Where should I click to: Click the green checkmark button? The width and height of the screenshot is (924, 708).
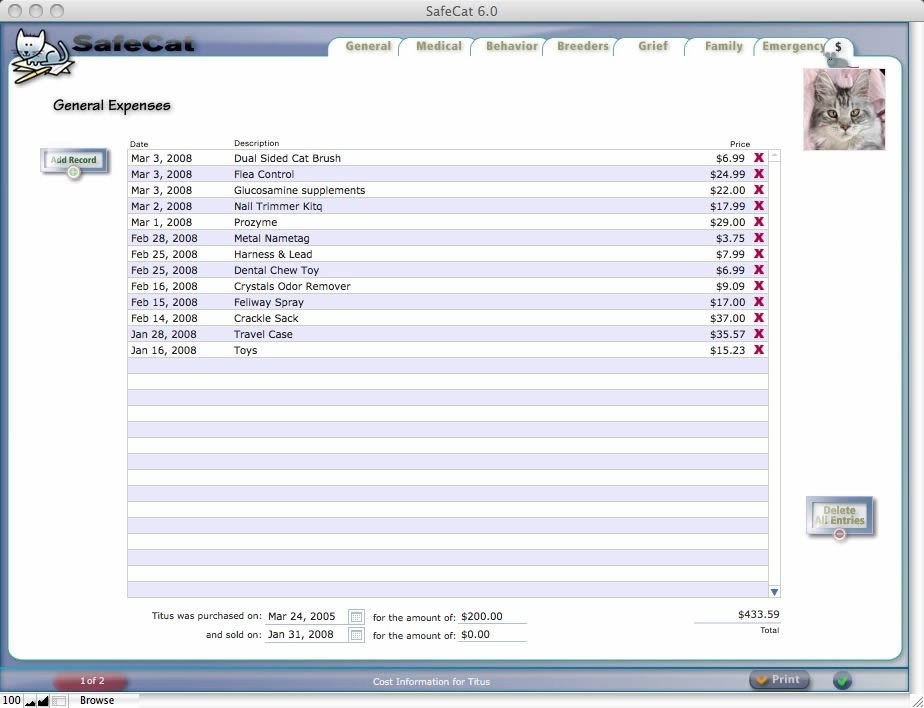point(843,681)
